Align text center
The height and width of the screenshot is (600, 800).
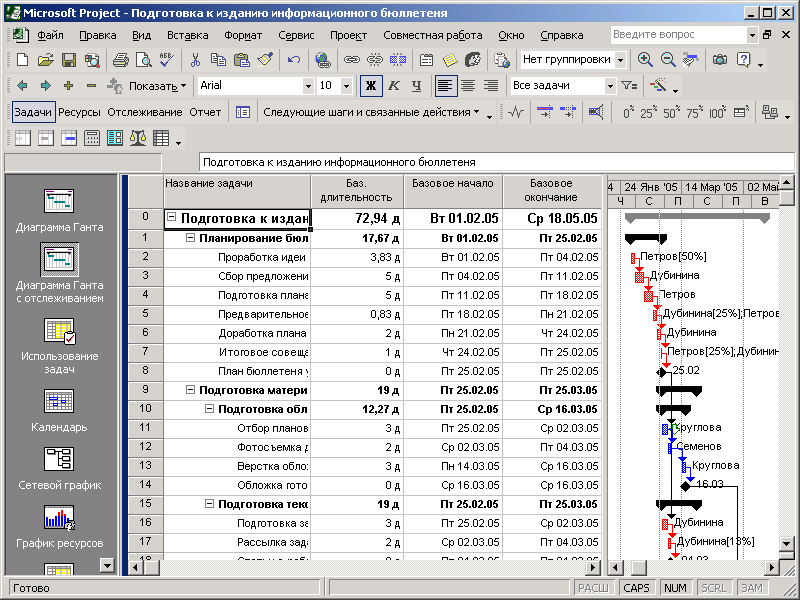click(x=468, y=86)
